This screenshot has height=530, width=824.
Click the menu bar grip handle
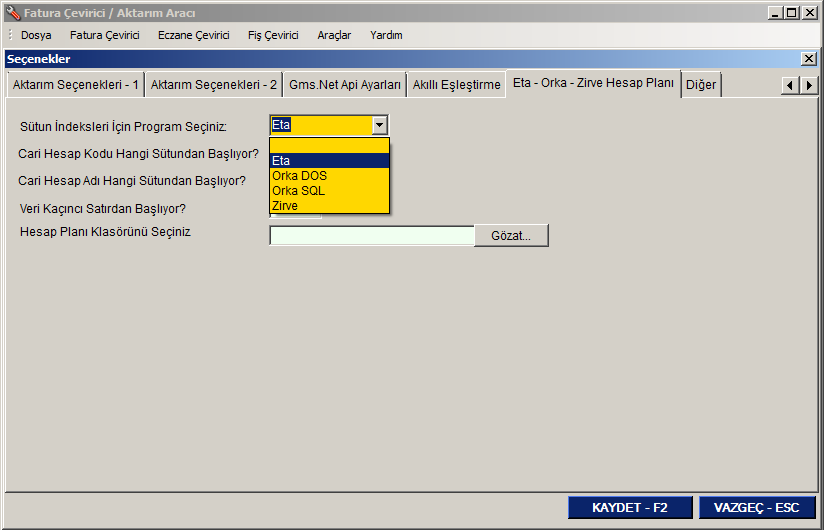pyautogui.click(x=10, y=35)
